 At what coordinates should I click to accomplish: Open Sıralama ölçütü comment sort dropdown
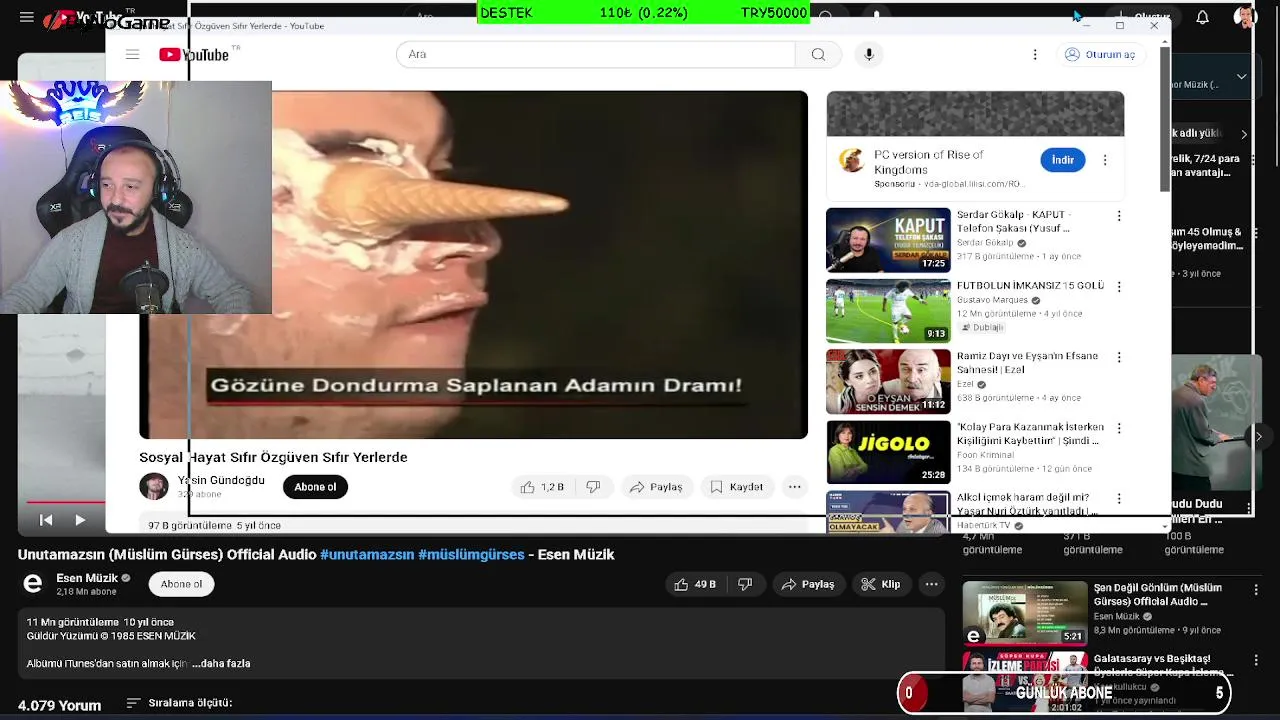180,703
